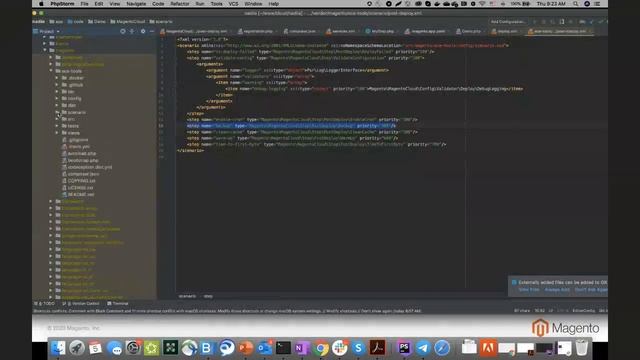Open the Project view selector dropdown
Viewport: 640px width, 360px height.
tap(47, 31)
